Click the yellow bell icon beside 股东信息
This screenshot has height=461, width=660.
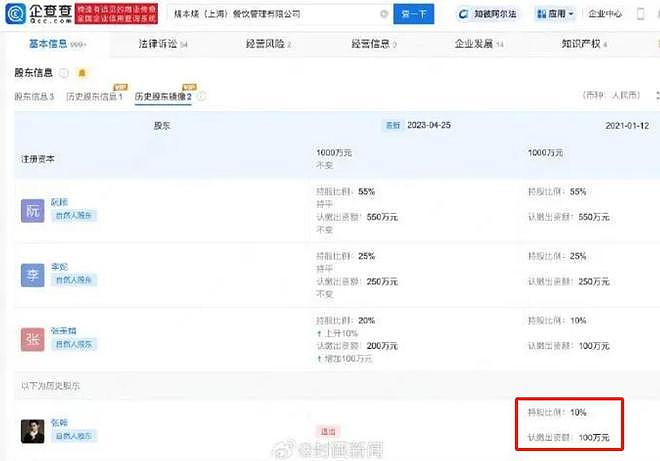82,73
